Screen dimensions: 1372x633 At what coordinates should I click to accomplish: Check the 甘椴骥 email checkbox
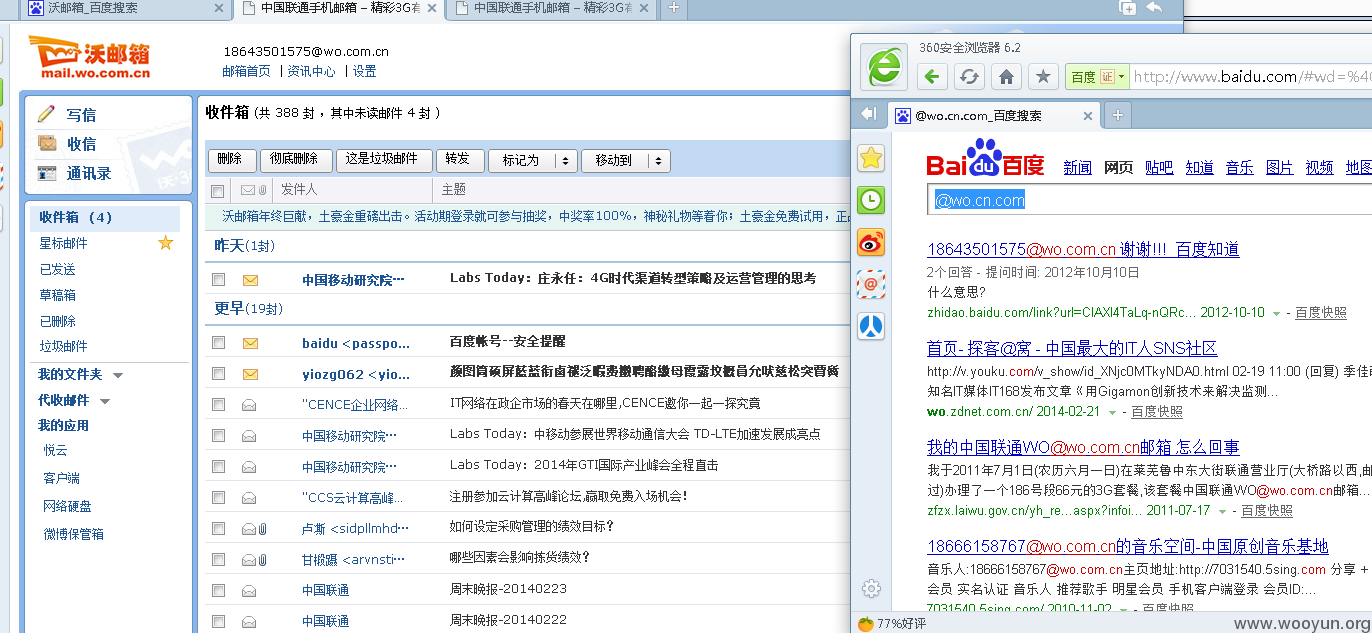click(219, 559)
